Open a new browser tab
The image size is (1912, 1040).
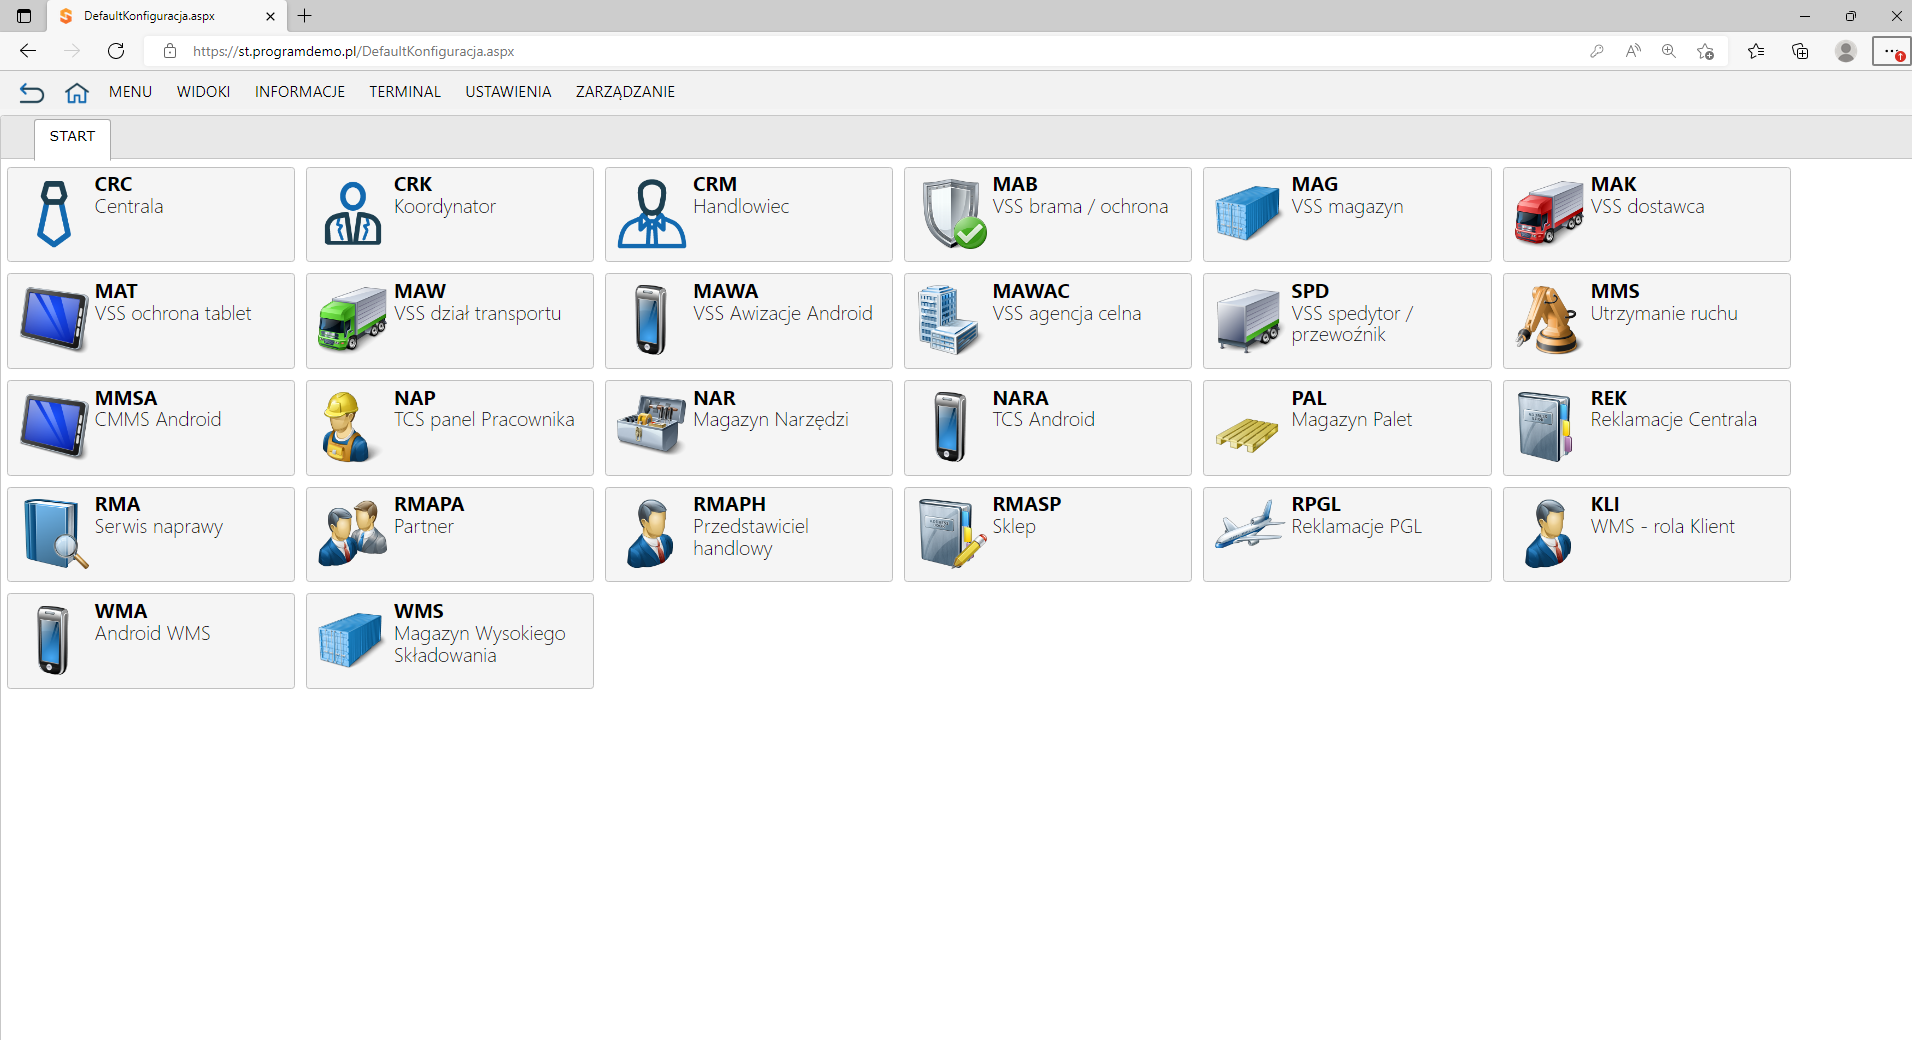(305, 16)
